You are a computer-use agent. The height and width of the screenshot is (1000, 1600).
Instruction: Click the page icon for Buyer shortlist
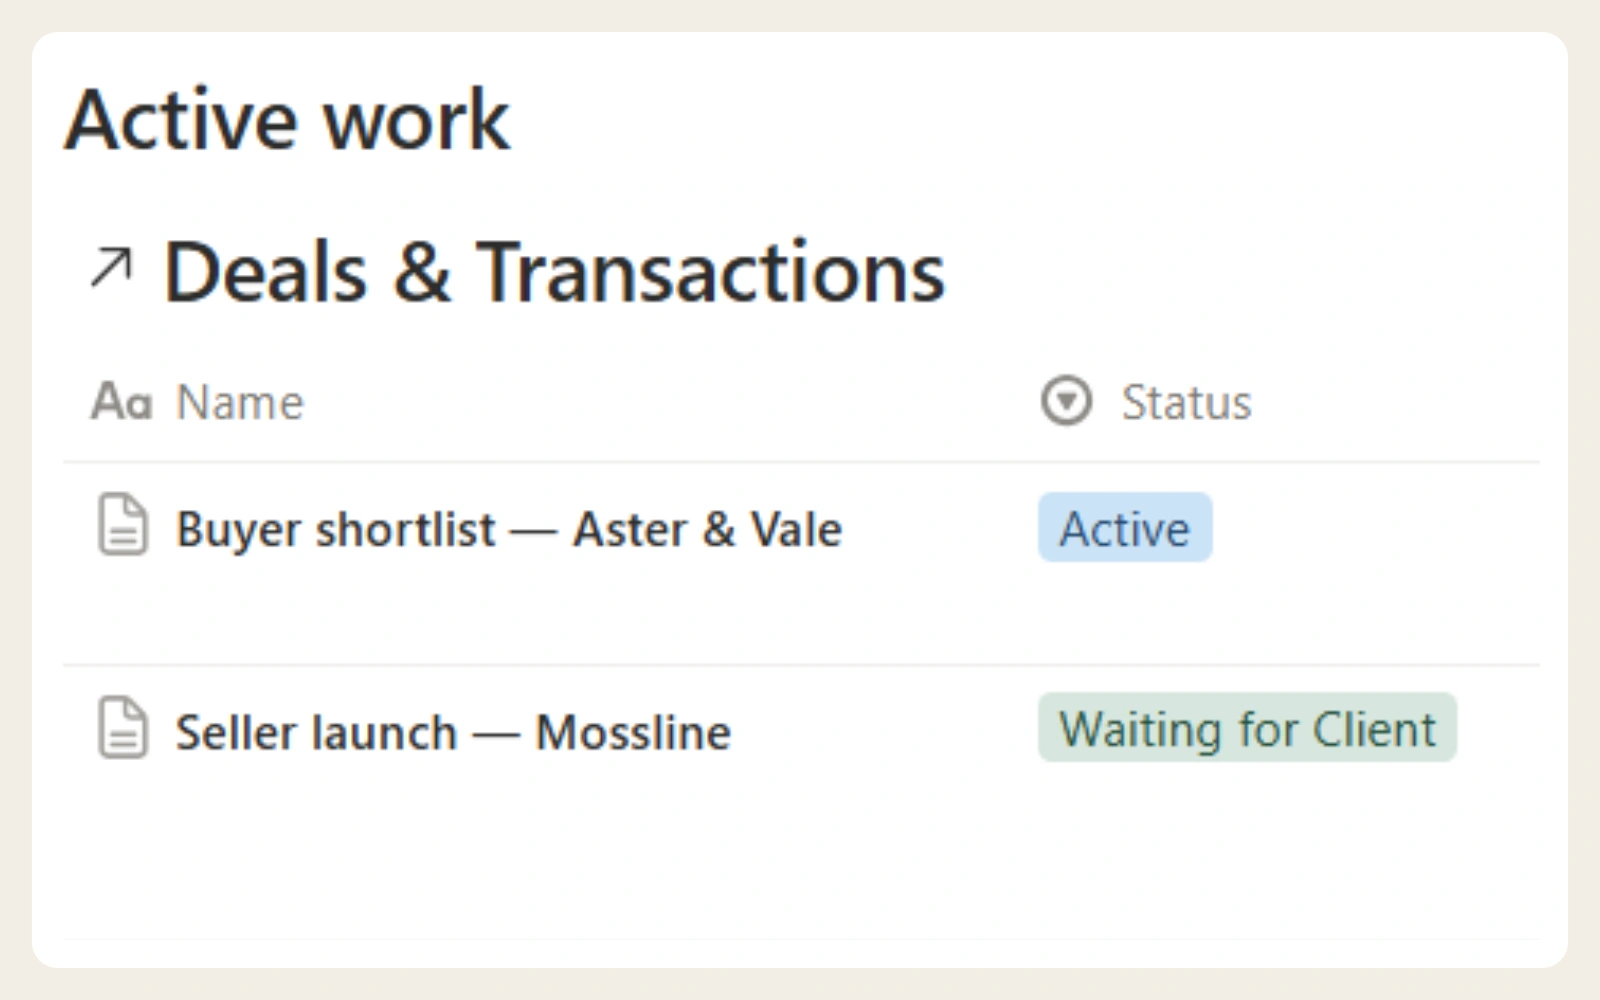pos(123,524)
